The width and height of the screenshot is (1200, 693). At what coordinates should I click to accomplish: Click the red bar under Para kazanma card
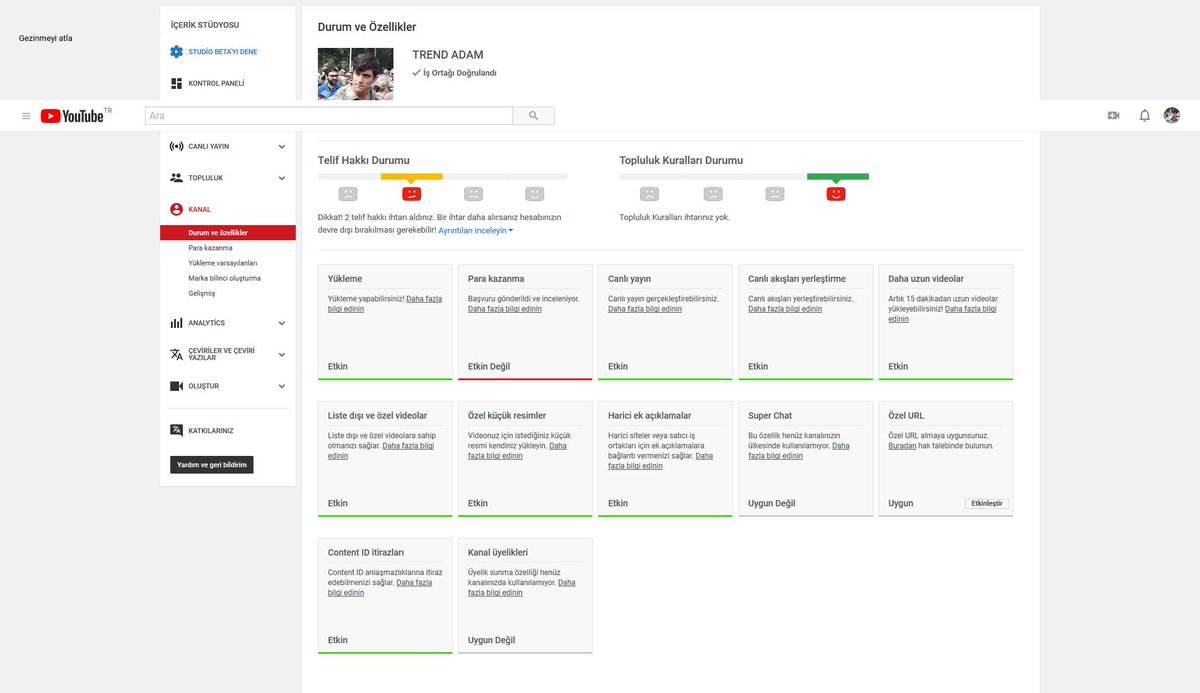pyautogui.click(x=525, y=378)
